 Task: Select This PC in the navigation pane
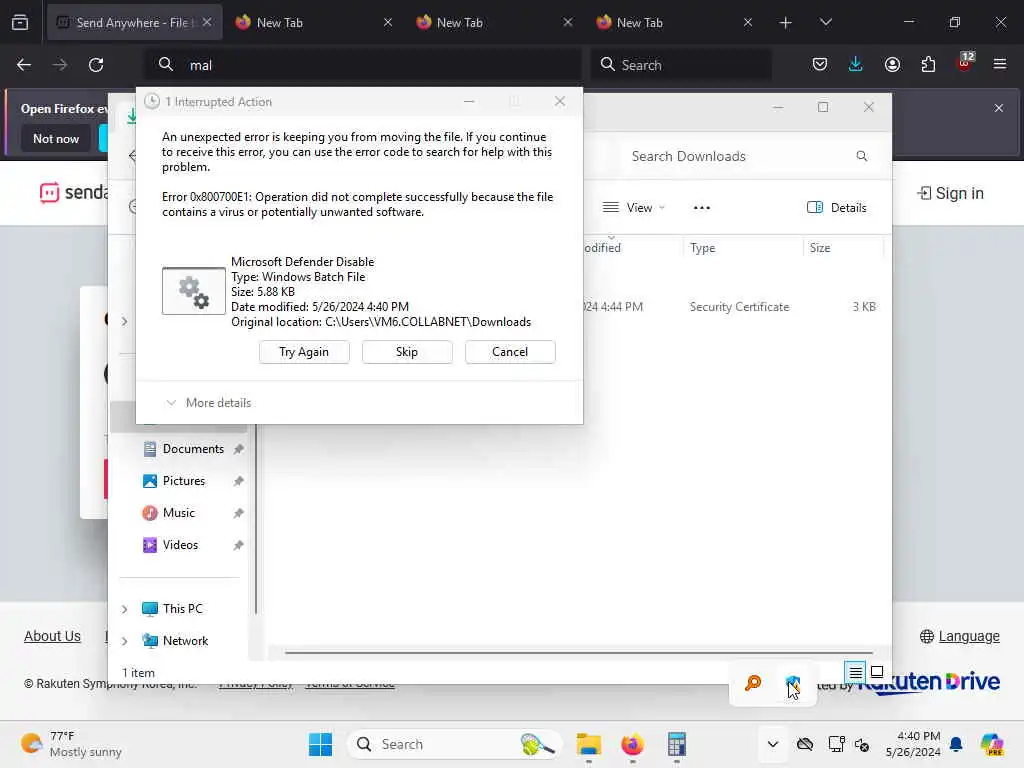(183, 609)
